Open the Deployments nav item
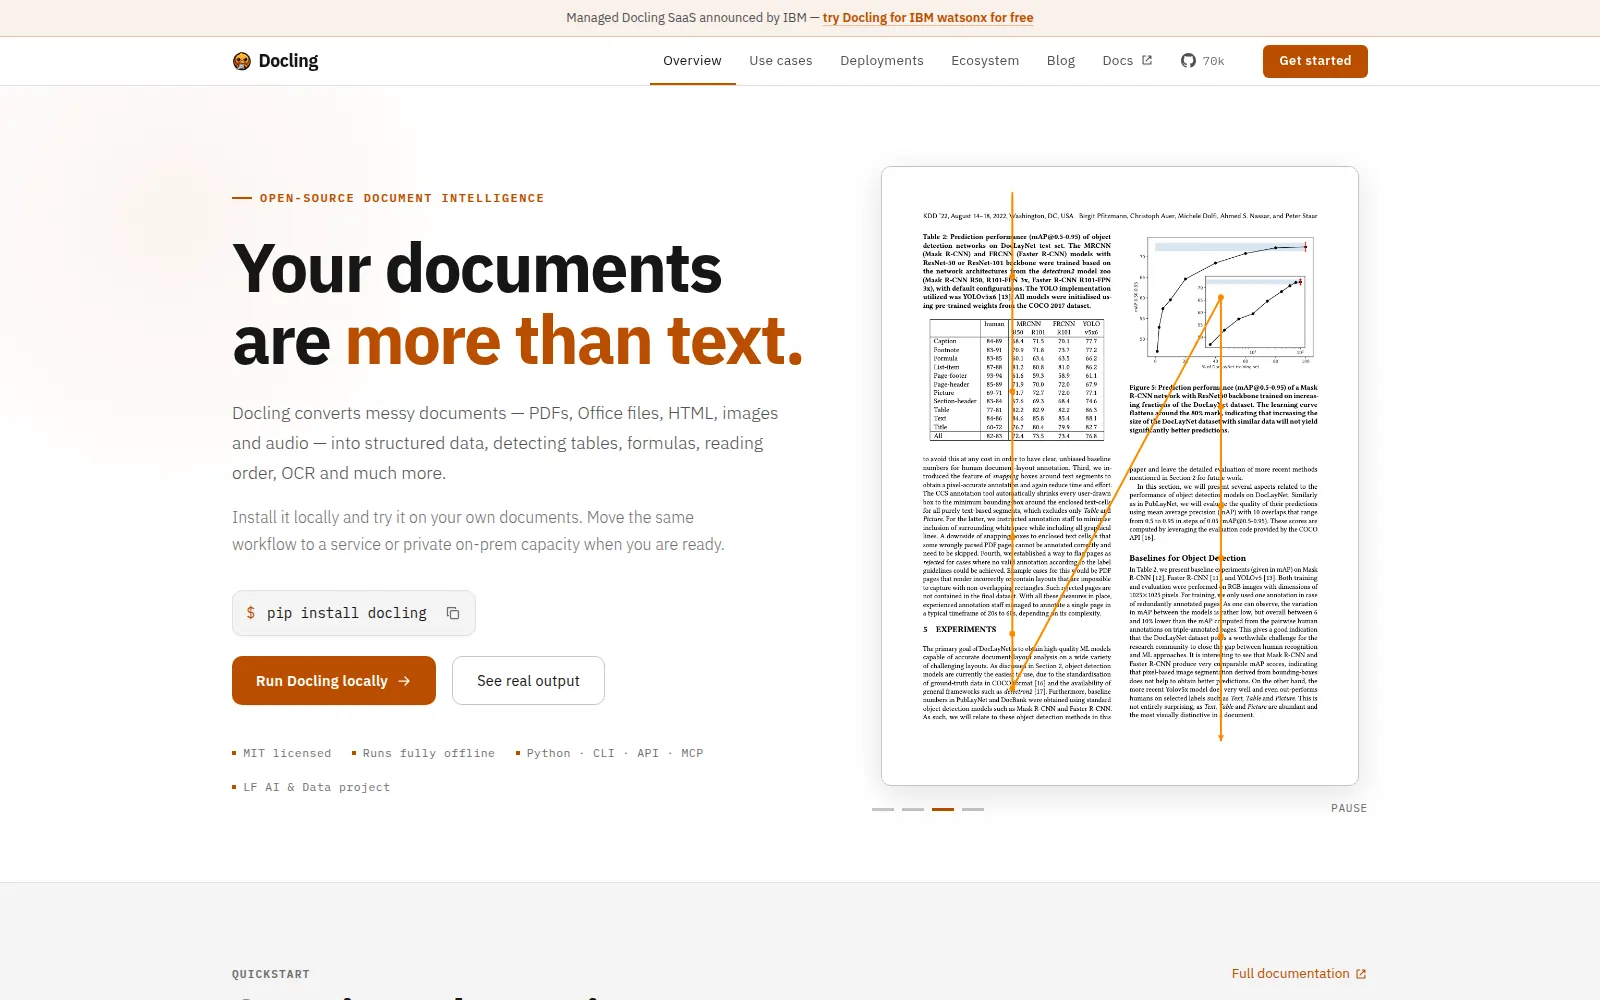 [x=882, y=61]
